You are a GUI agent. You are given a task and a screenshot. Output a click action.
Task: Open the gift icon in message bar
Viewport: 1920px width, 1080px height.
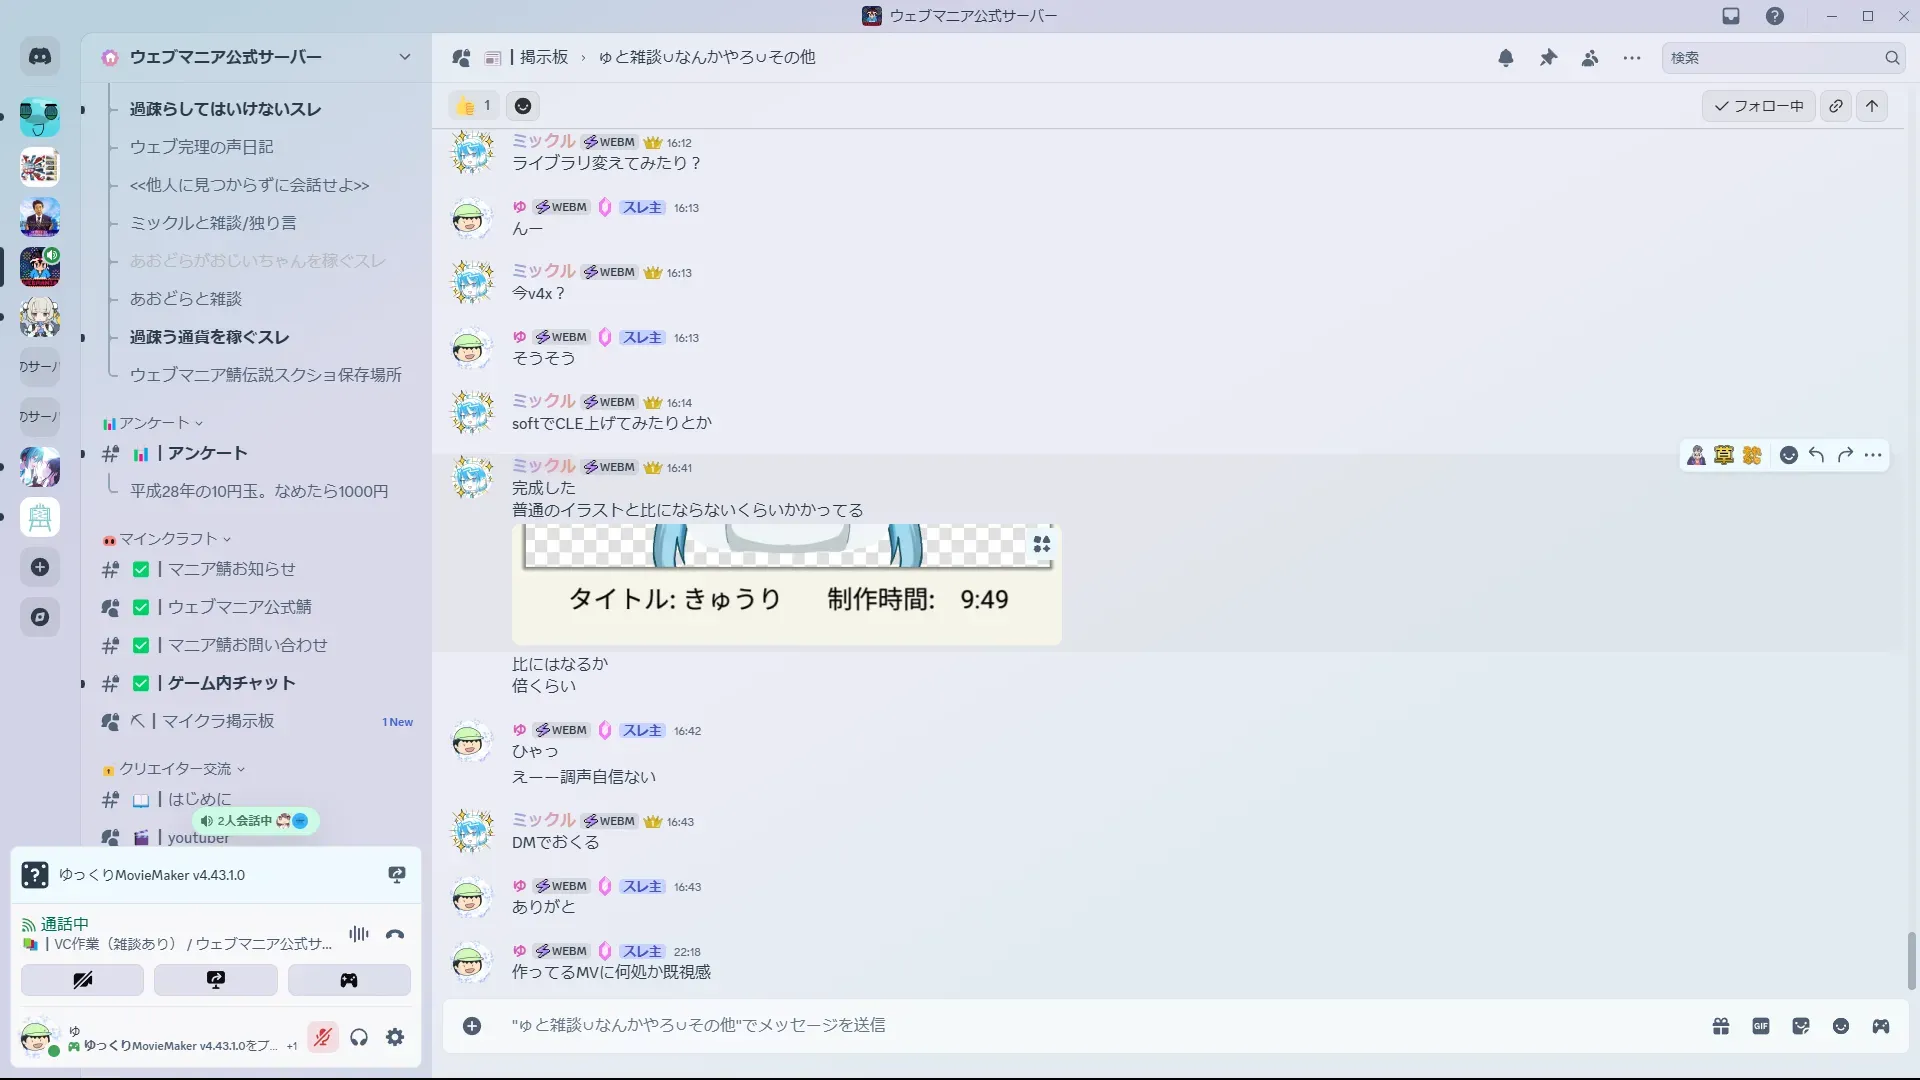[x=1721, y=1026]
